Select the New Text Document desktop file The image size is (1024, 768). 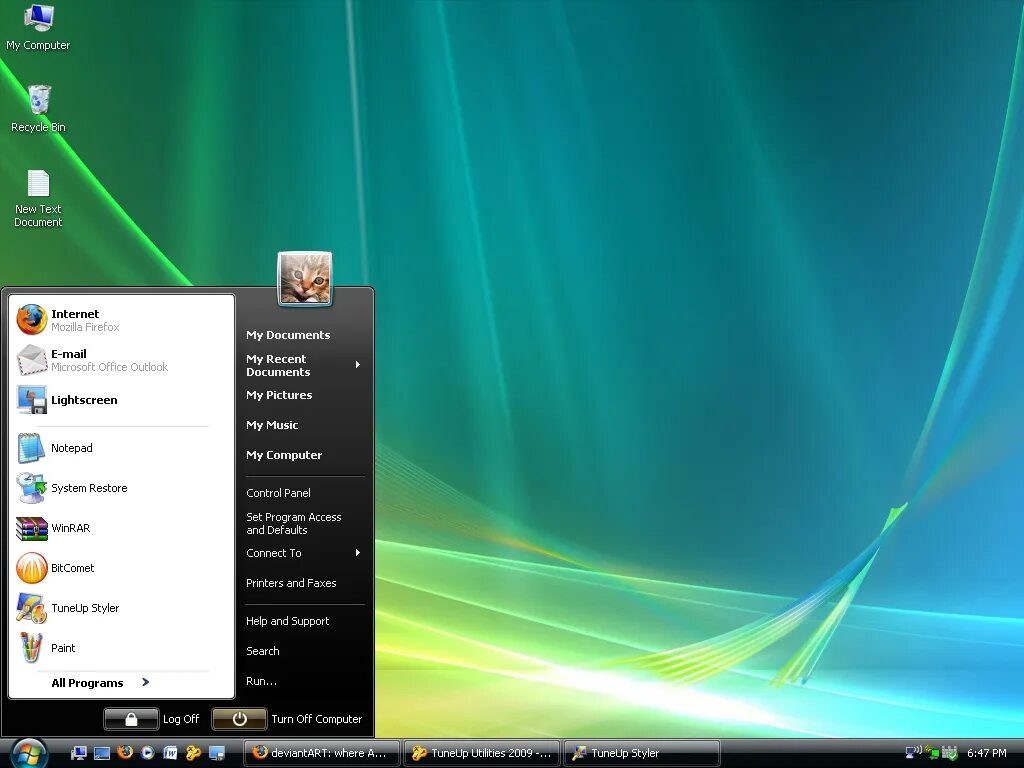(x=38, y=199)
